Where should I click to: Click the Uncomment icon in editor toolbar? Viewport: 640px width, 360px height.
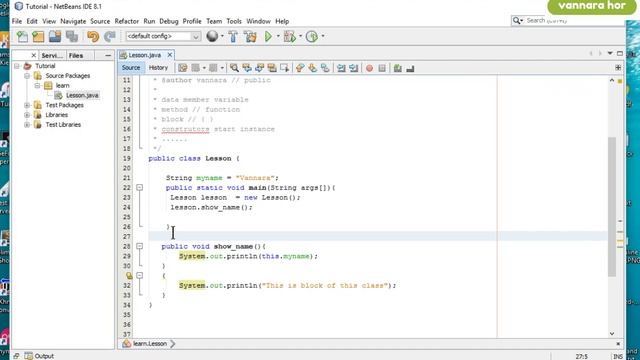410,68
